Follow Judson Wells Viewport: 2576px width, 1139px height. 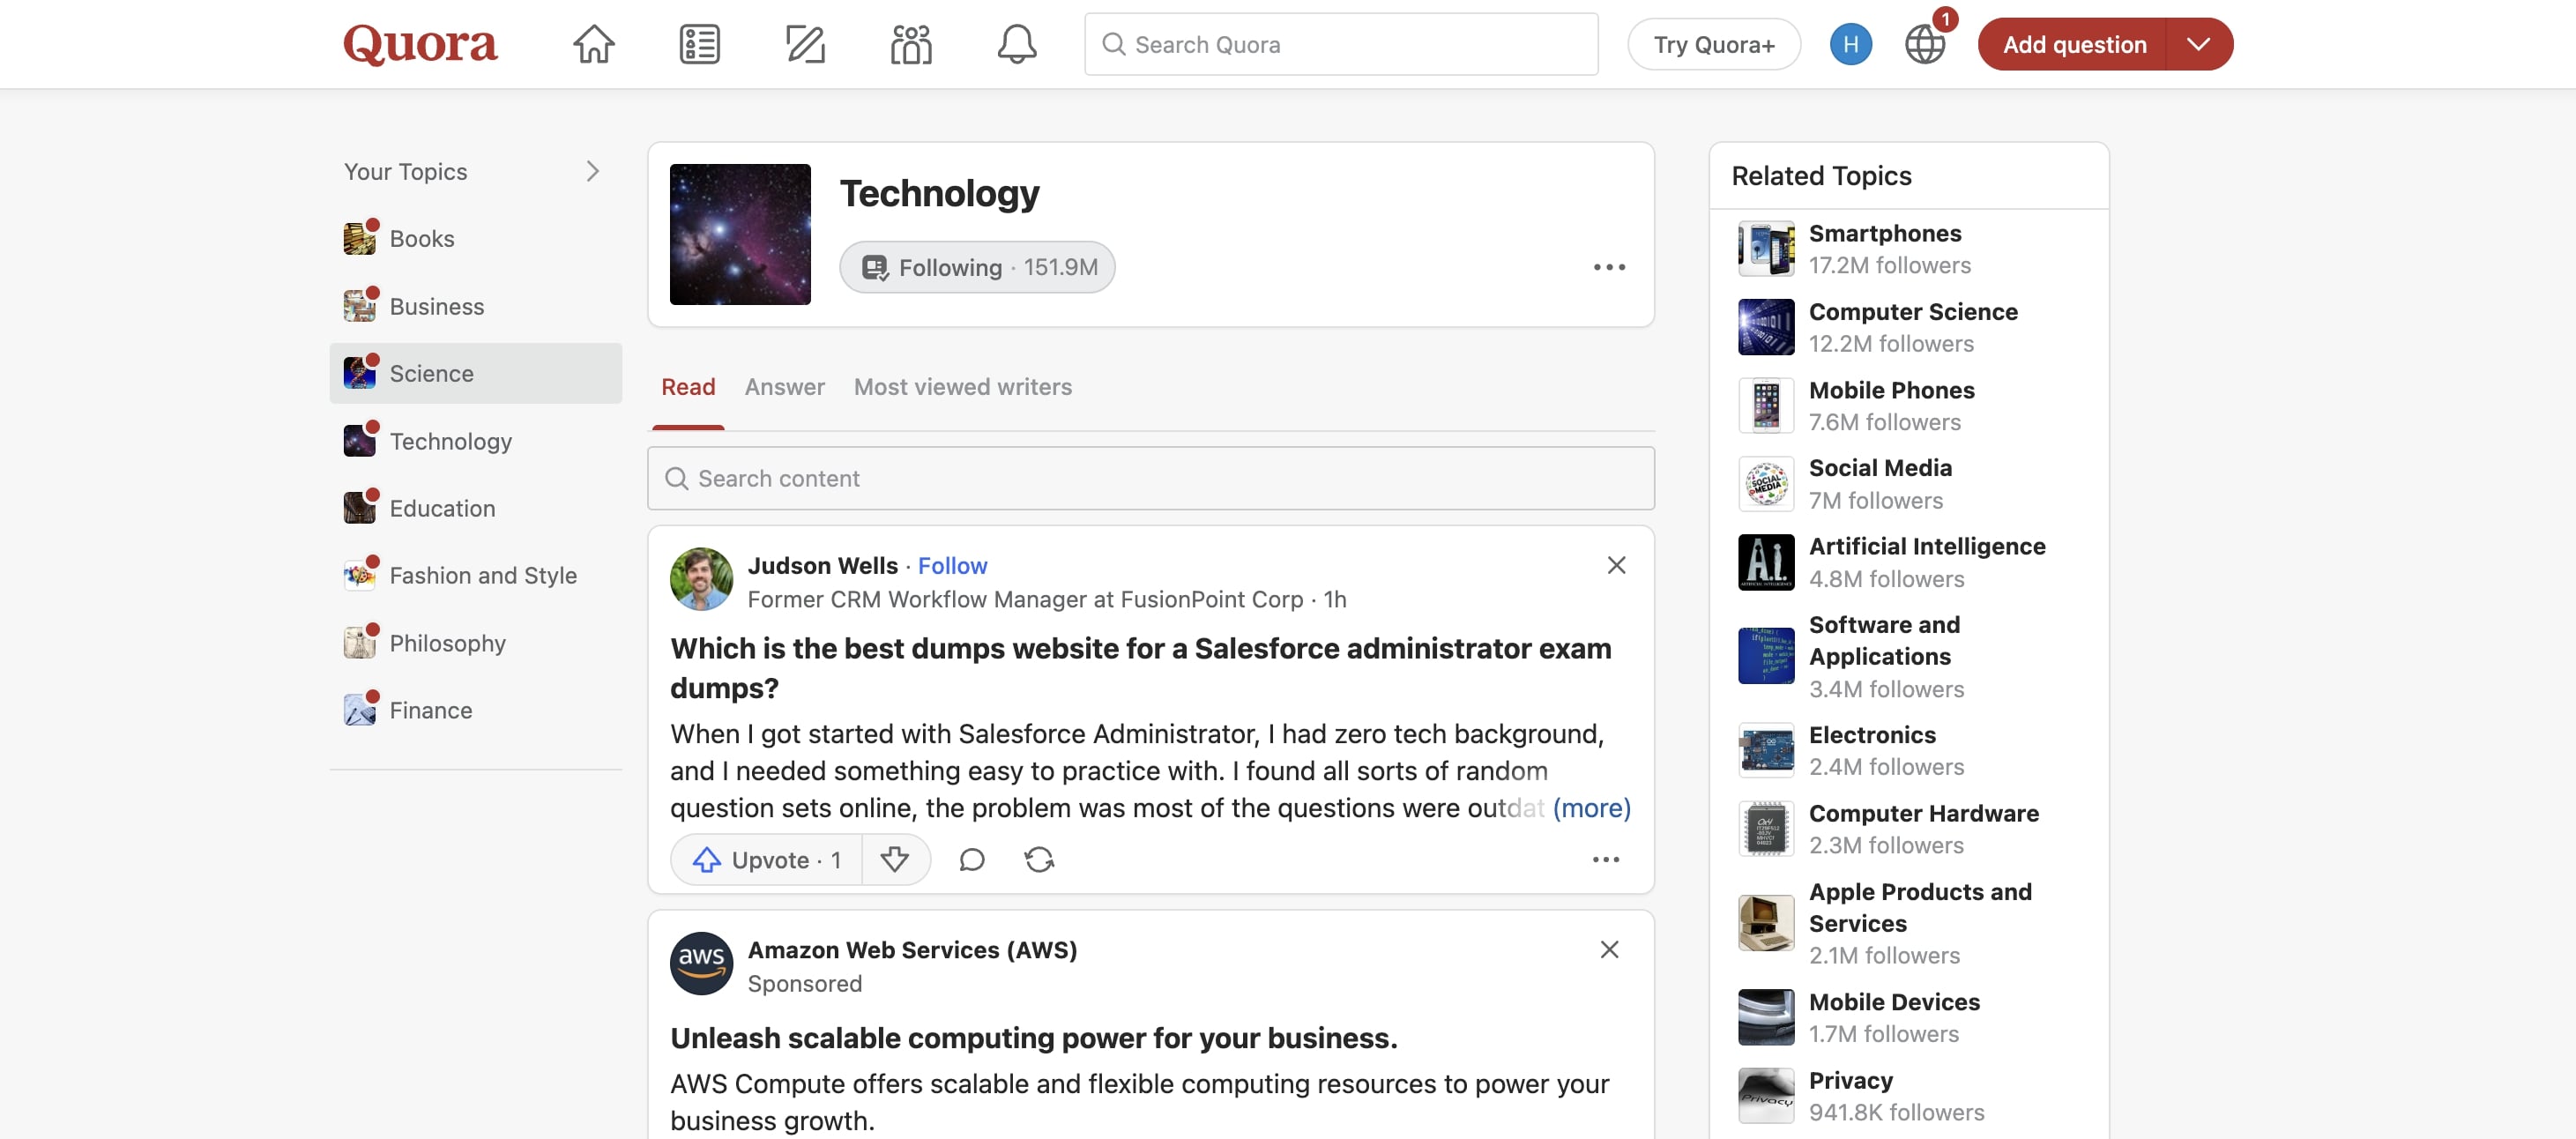coord(952,566)
